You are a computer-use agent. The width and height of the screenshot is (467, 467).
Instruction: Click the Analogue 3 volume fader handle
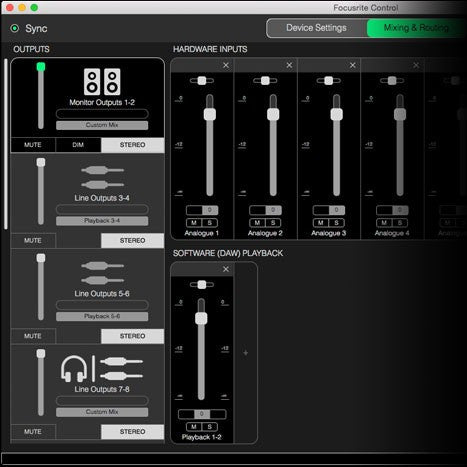(x=336, y=114)
